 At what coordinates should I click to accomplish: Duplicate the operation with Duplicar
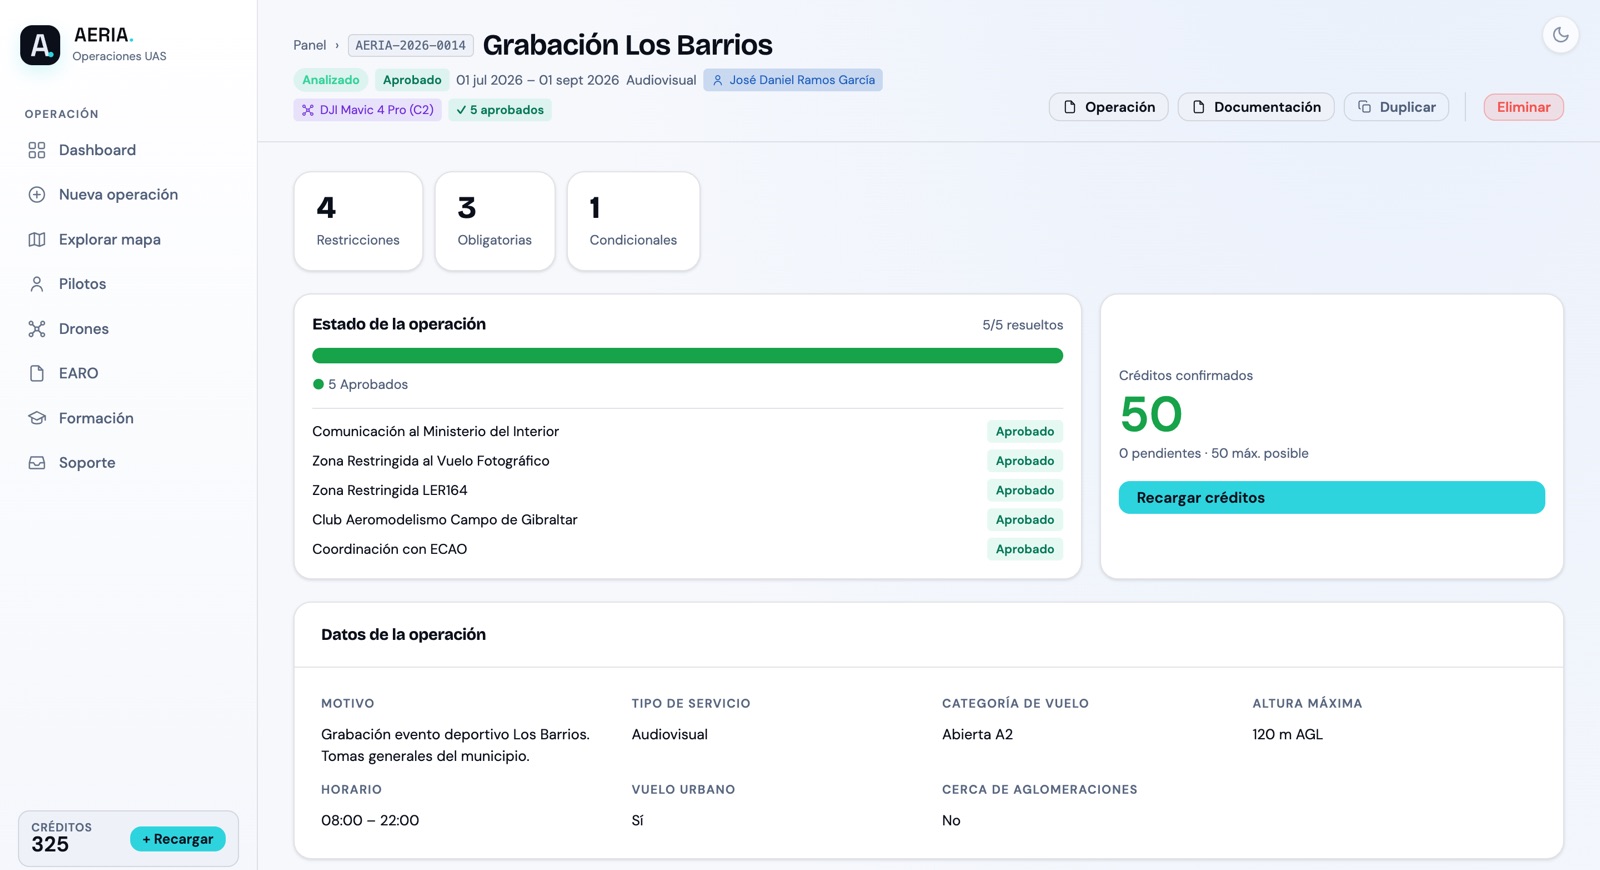pyautogui.click(x=1396, y=107)
